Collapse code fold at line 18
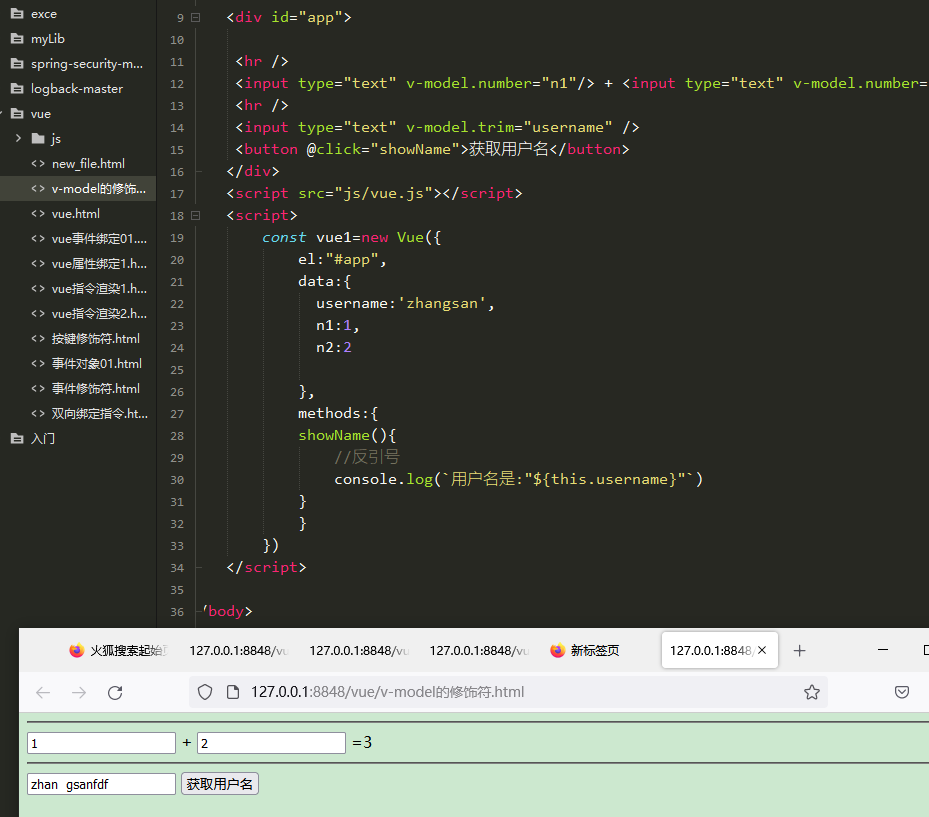 196,216
